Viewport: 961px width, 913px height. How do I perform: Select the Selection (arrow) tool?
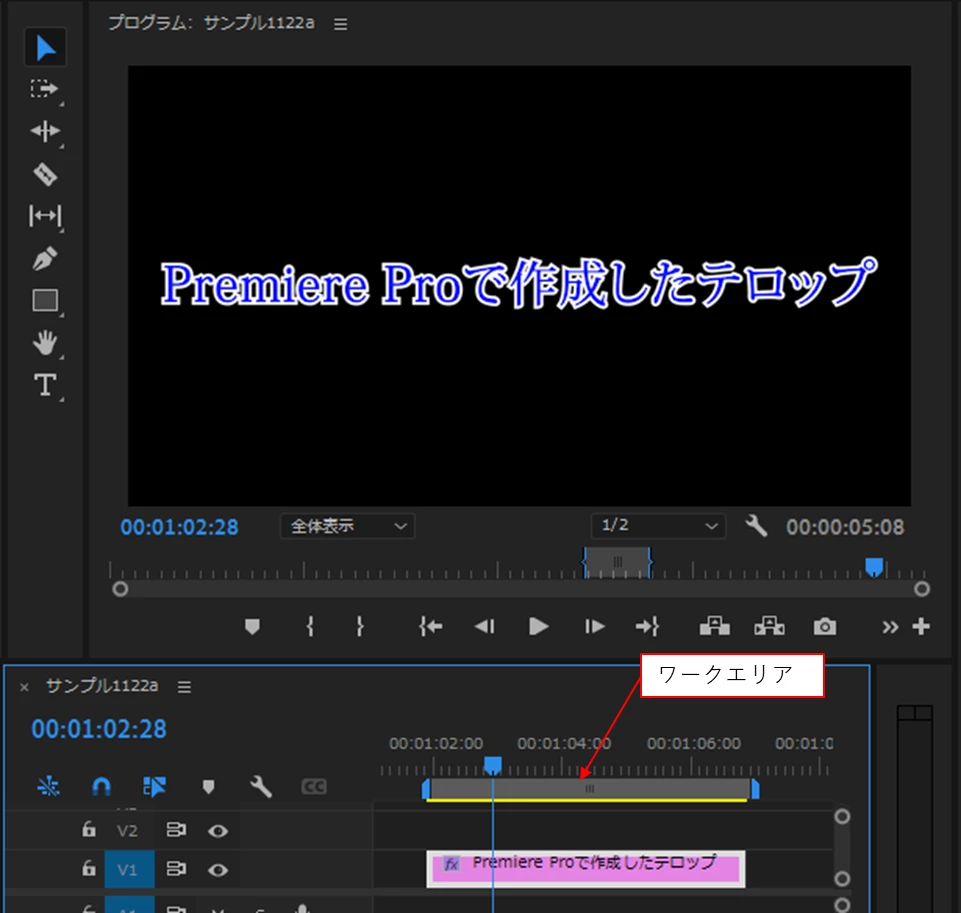pyautogui.click(x=45, y=47)
